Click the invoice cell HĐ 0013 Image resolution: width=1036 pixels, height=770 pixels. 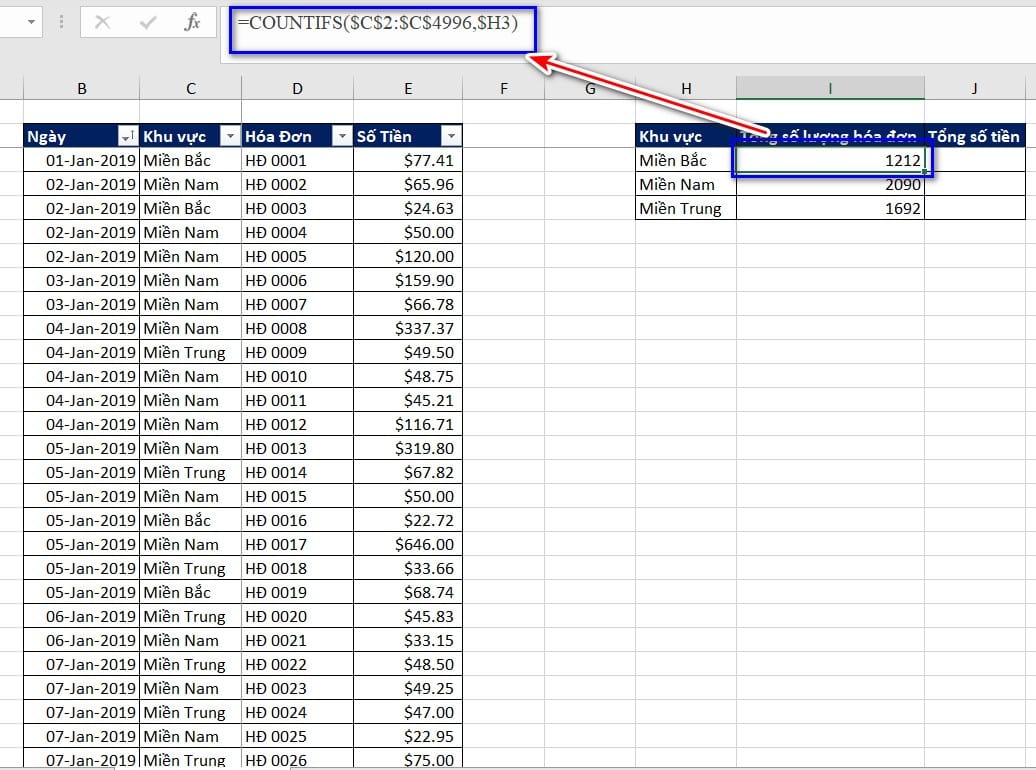(297, 448)
